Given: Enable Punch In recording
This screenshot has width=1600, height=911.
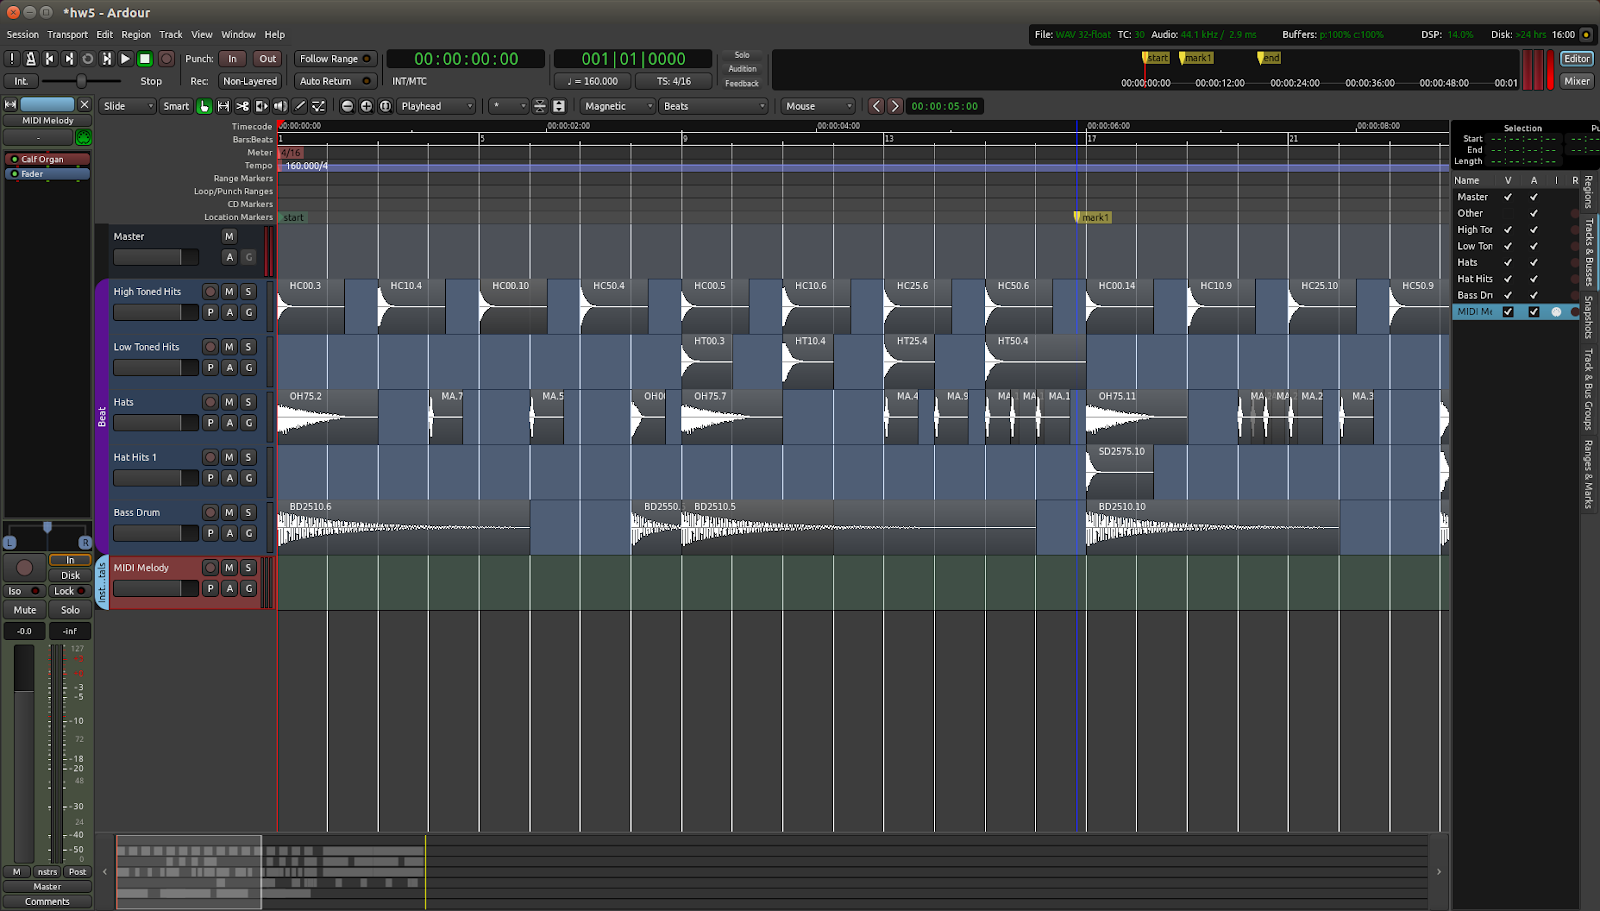Looking at the screenshot, I should [x=233, y=58].
